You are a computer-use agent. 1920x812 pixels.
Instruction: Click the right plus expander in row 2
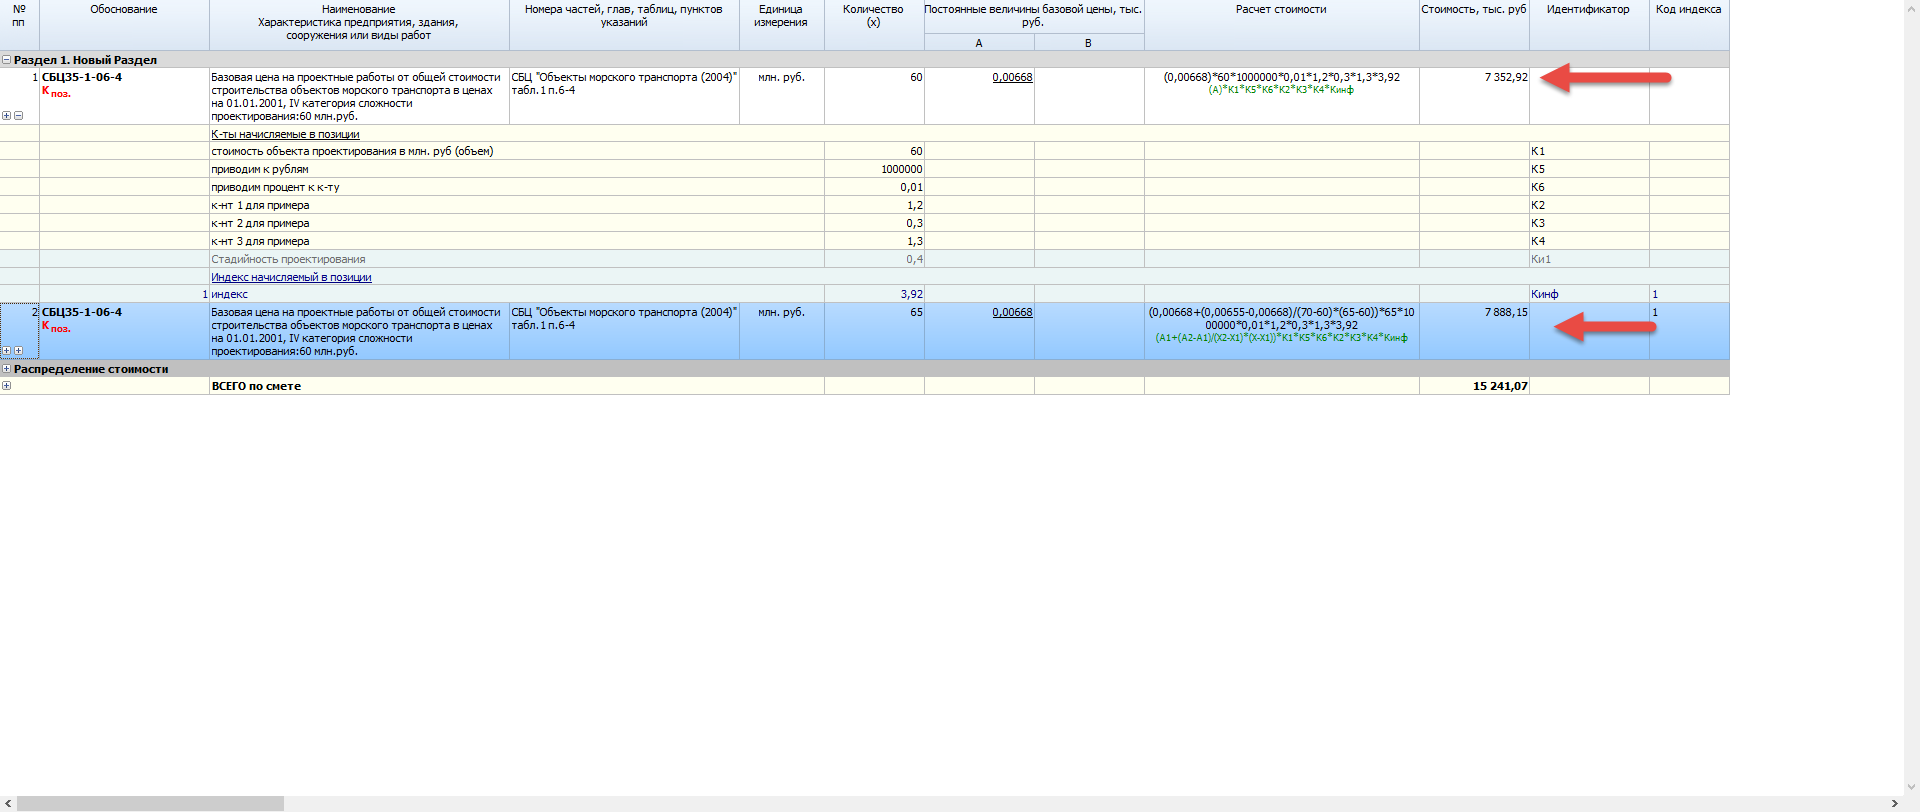pos(18,351)
